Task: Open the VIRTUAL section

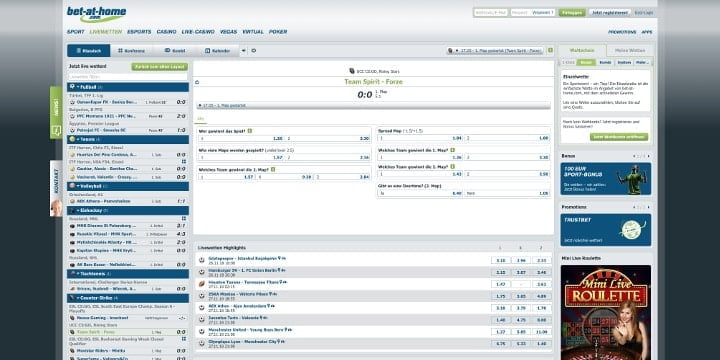Action: [x=253, y=32]
